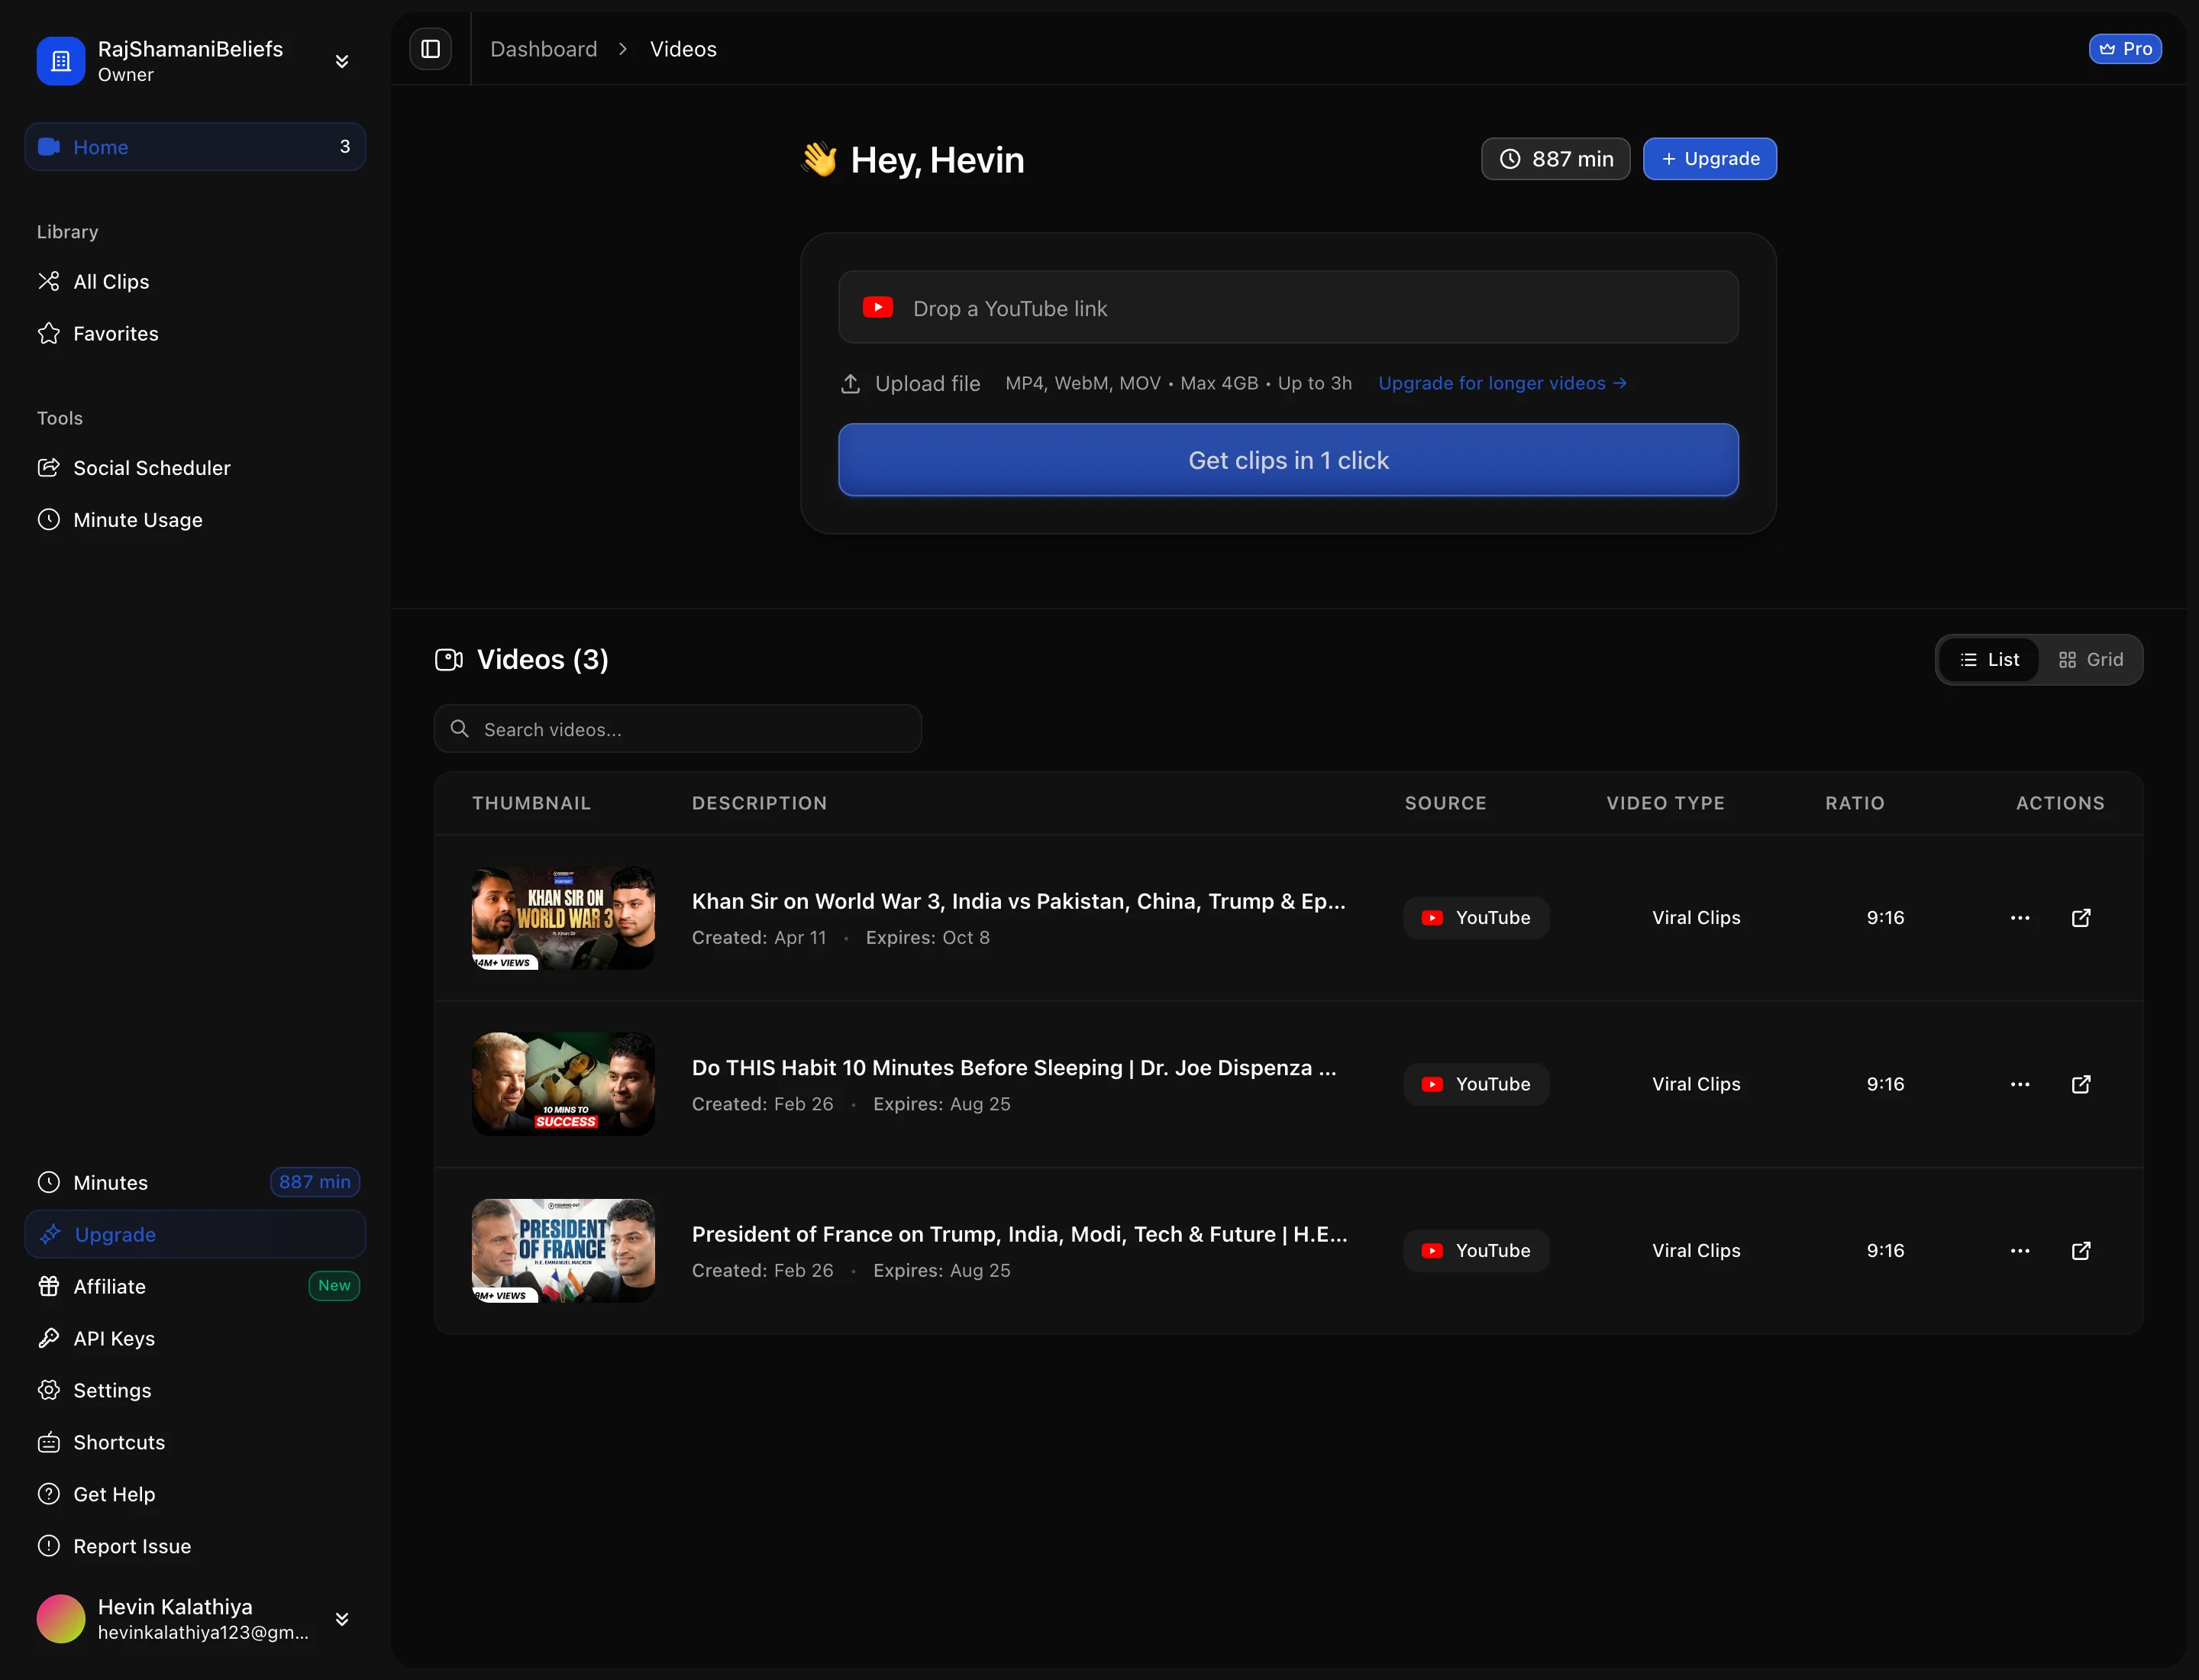Toggle the sidebar panel icon

[x=430, y=49]
